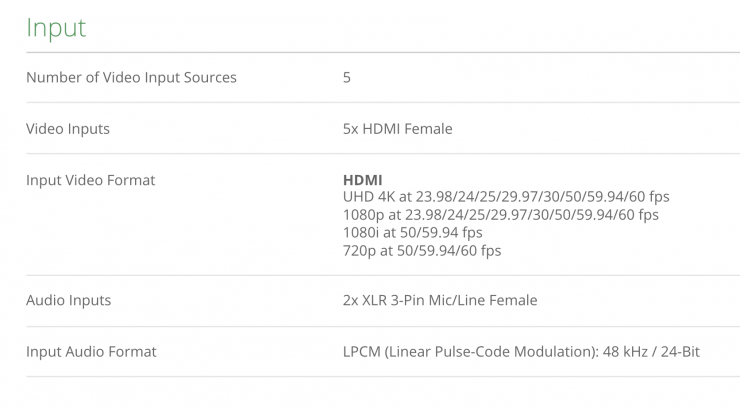Click the 1080p frame rates line
The width and height of the screenshot is (740, 412).
click(x=500, y=215)
